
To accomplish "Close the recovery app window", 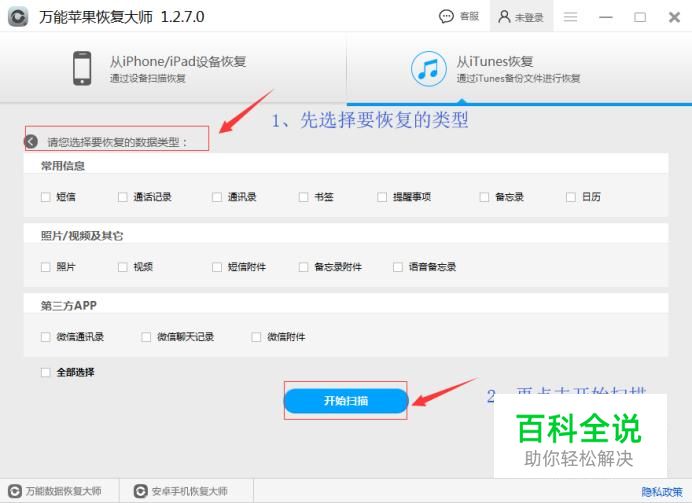I will tap(674, 17).
